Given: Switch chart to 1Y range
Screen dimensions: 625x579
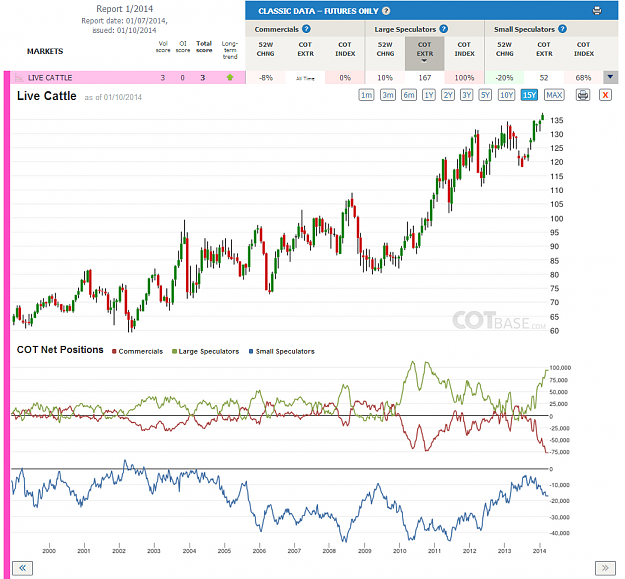Looking at the screenshot, I should (x=428, y=95).
